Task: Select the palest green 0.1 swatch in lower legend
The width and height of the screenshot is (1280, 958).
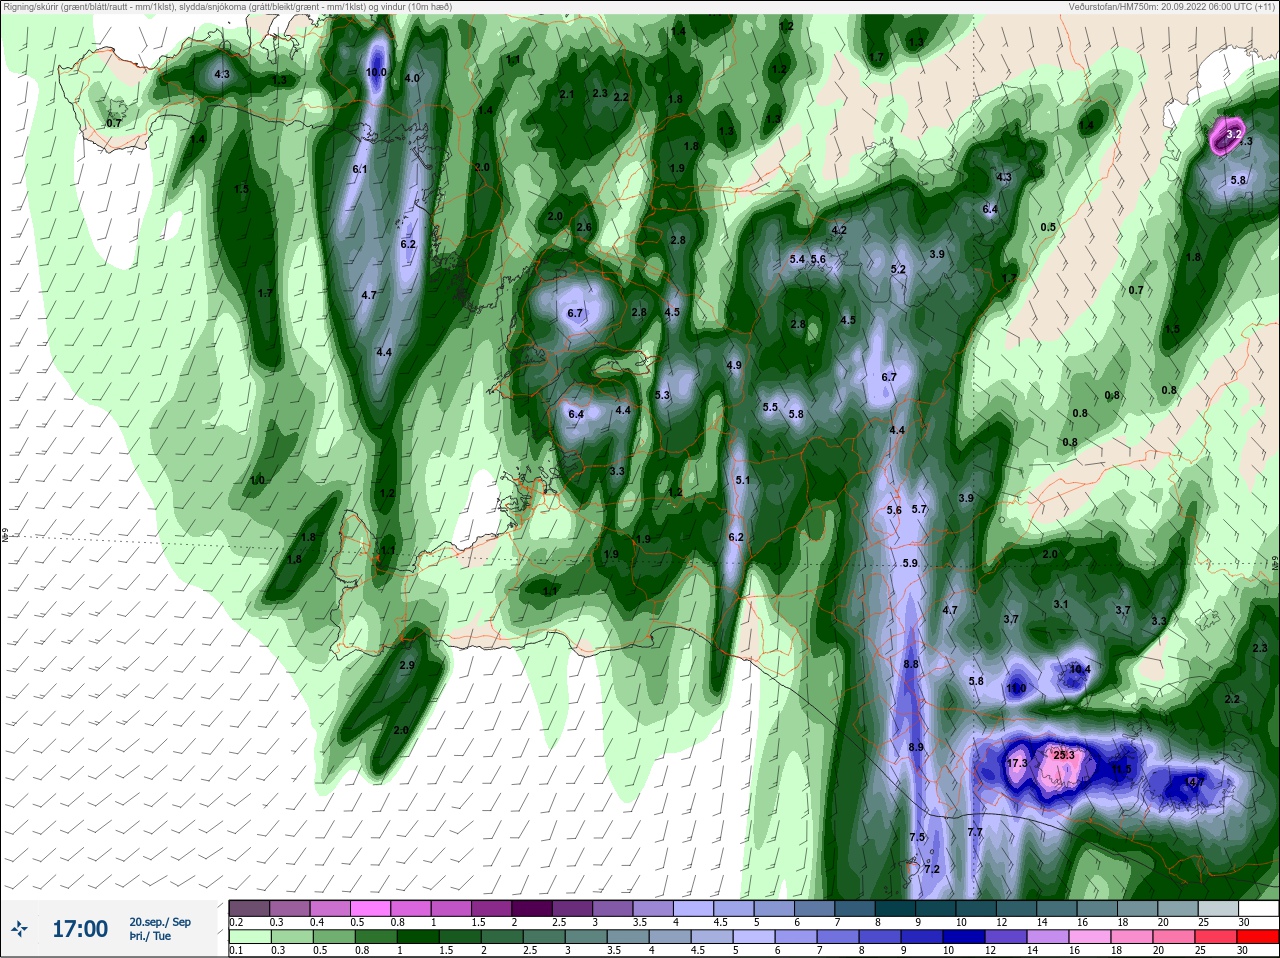Action: 249,937
